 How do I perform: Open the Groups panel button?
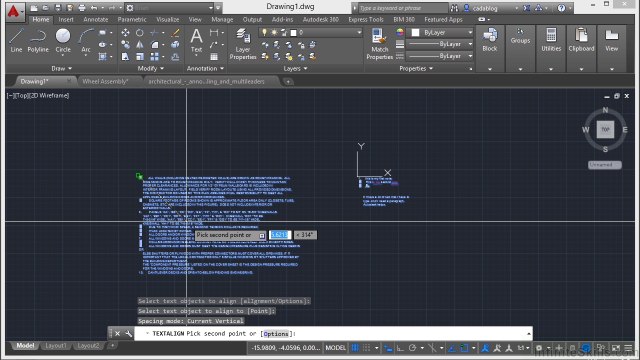520,48
